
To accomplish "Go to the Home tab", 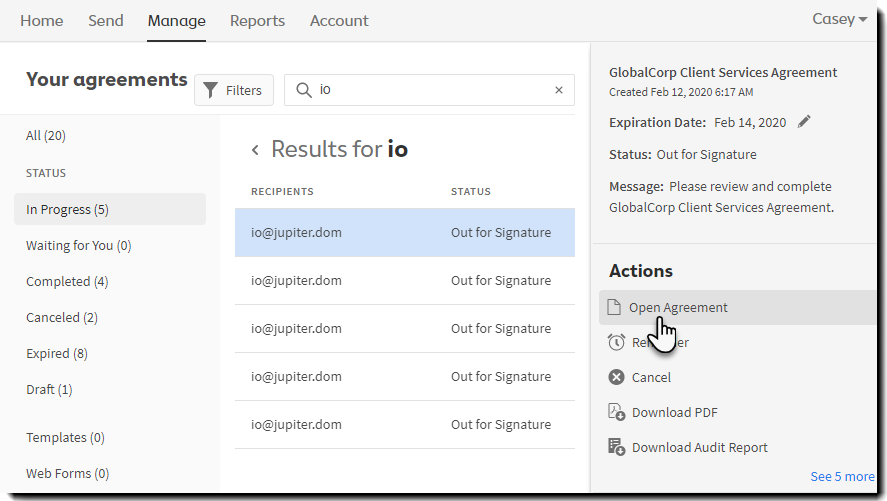I will coord(41,21).
